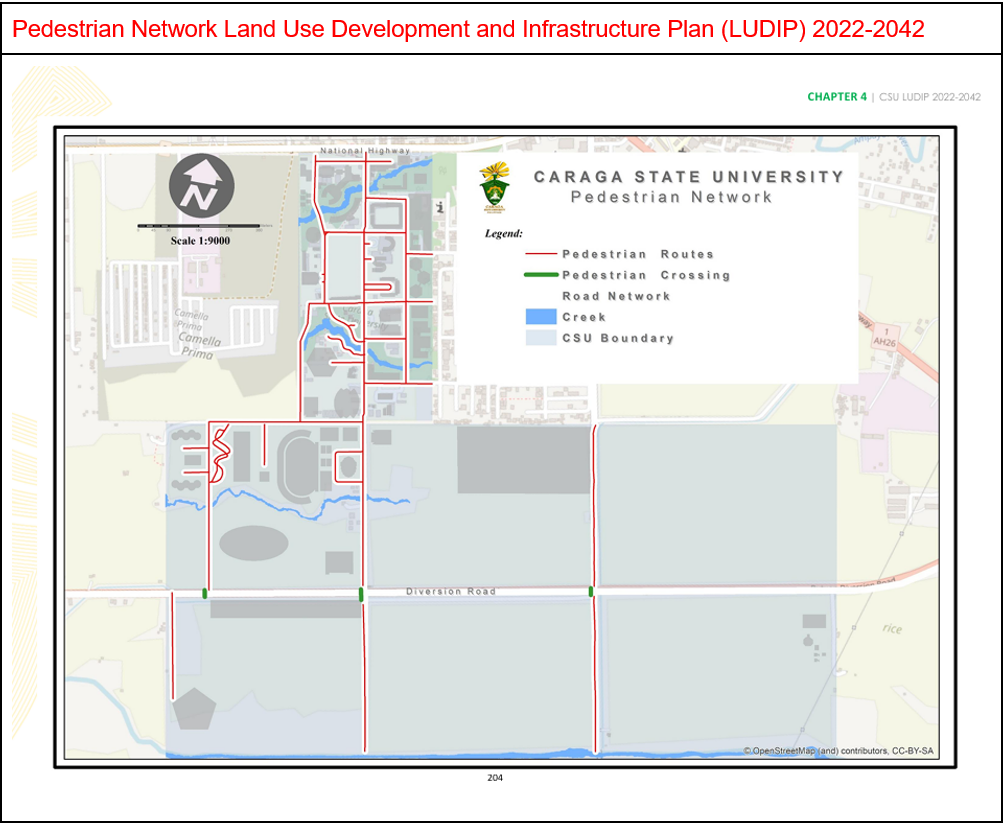This screenshot has width=1005, height=826.
Task: Click the pentagon-shaped building on the map
Action: [193, 709]
